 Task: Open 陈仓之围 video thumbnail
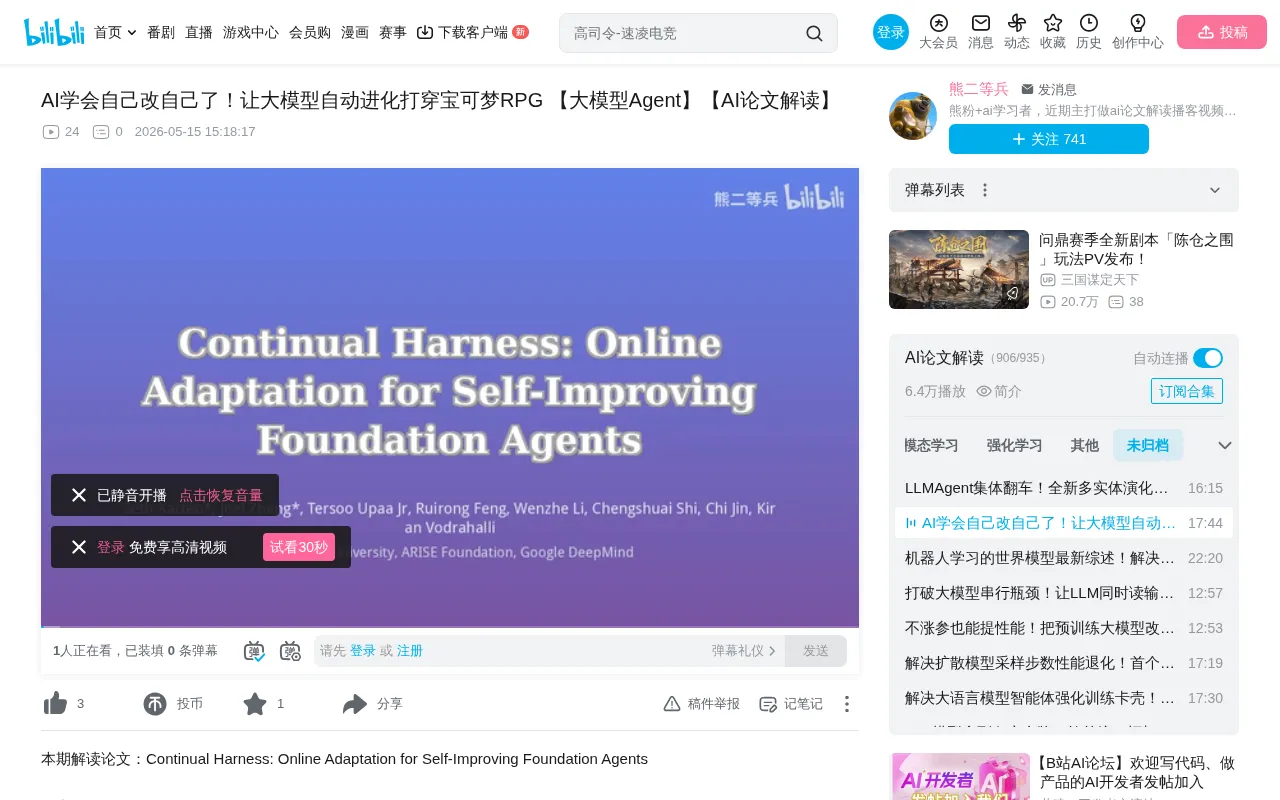coord(959,269)
